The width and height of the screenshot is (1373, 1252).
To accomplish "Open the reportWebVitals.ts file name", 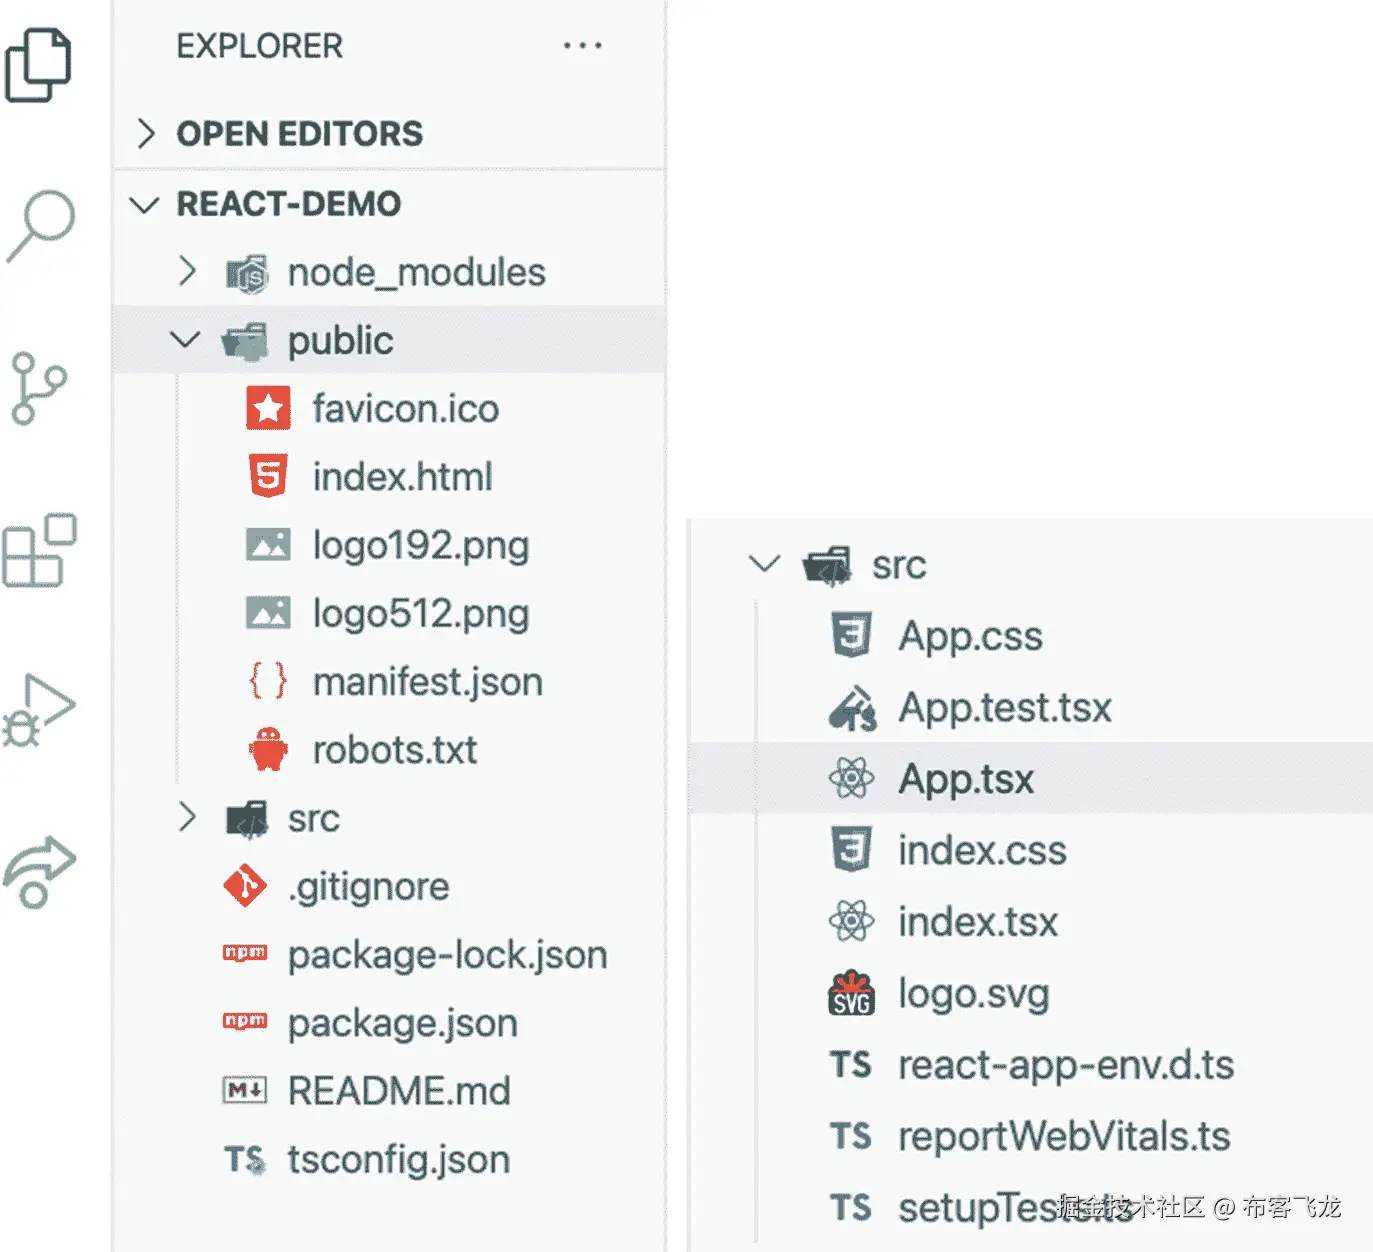I will point(1064,1137).
